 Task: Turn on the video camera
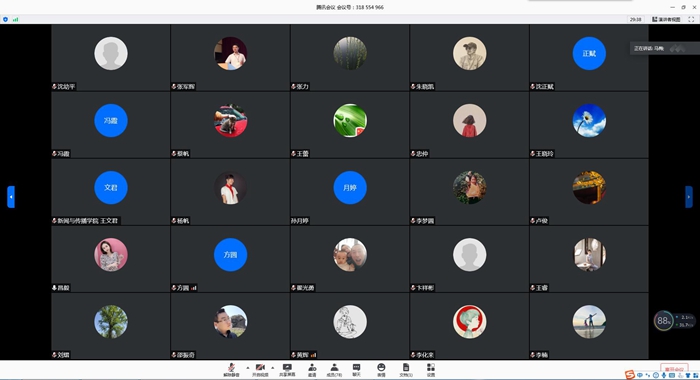point(260,370)
